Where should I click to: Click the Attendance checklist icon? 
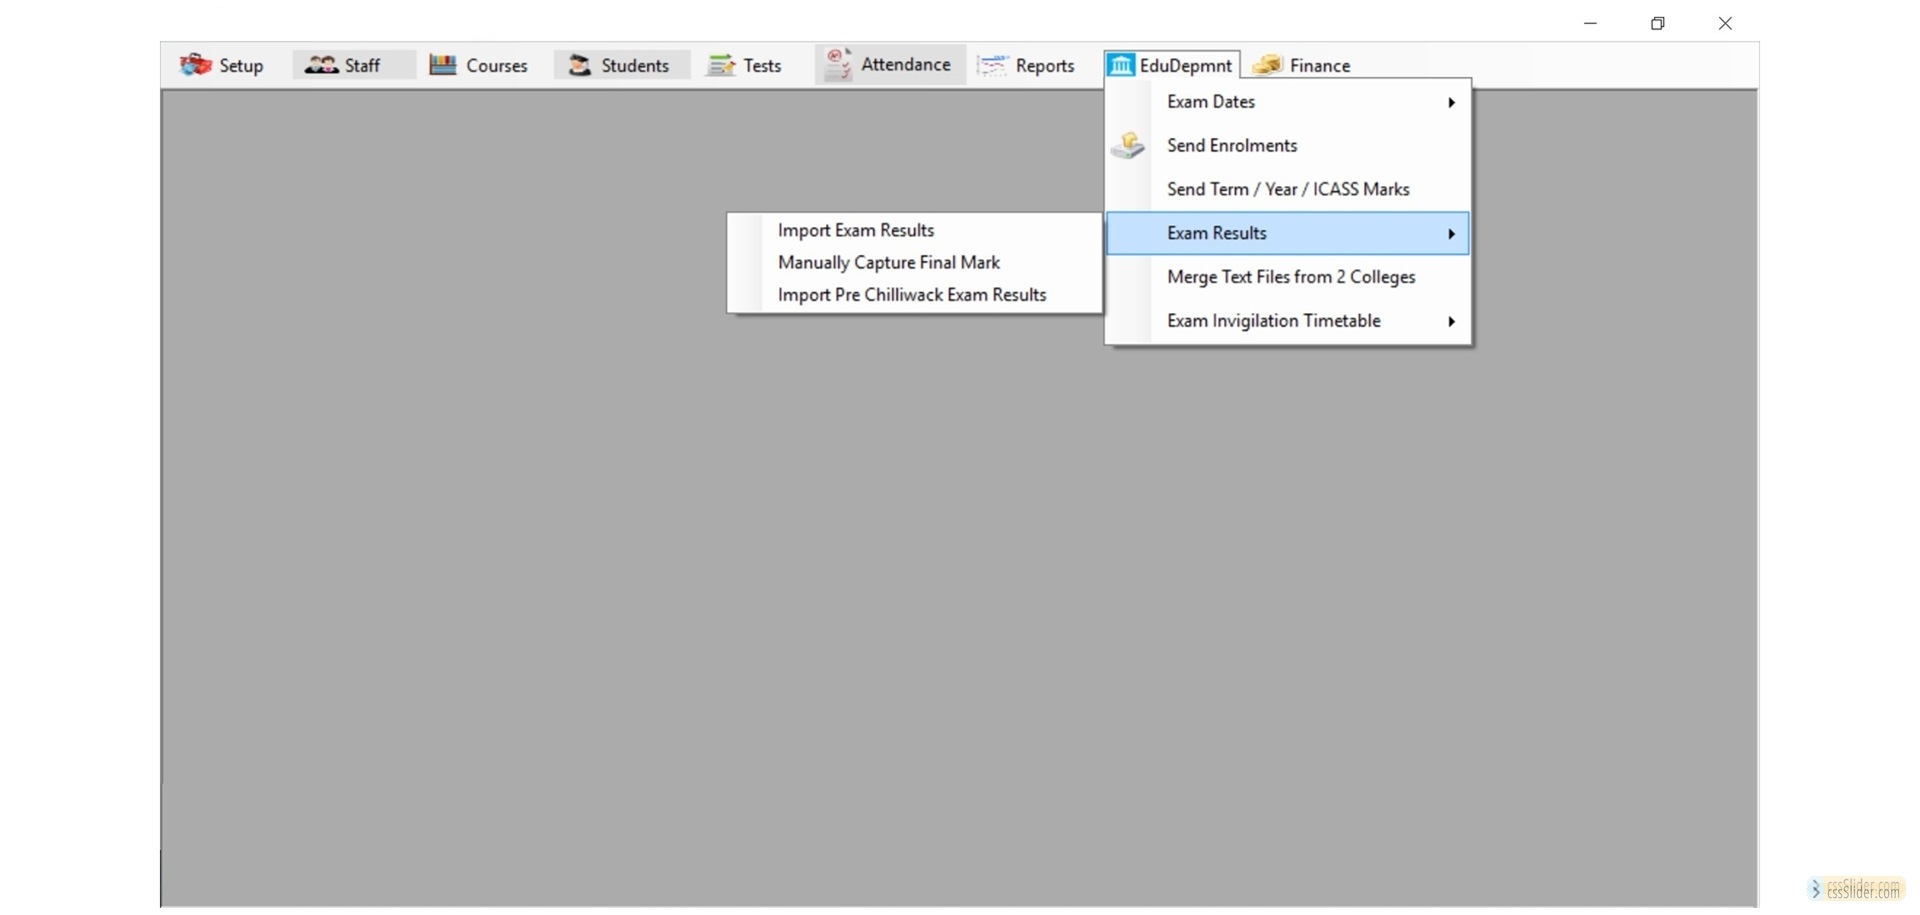[838, 64]
